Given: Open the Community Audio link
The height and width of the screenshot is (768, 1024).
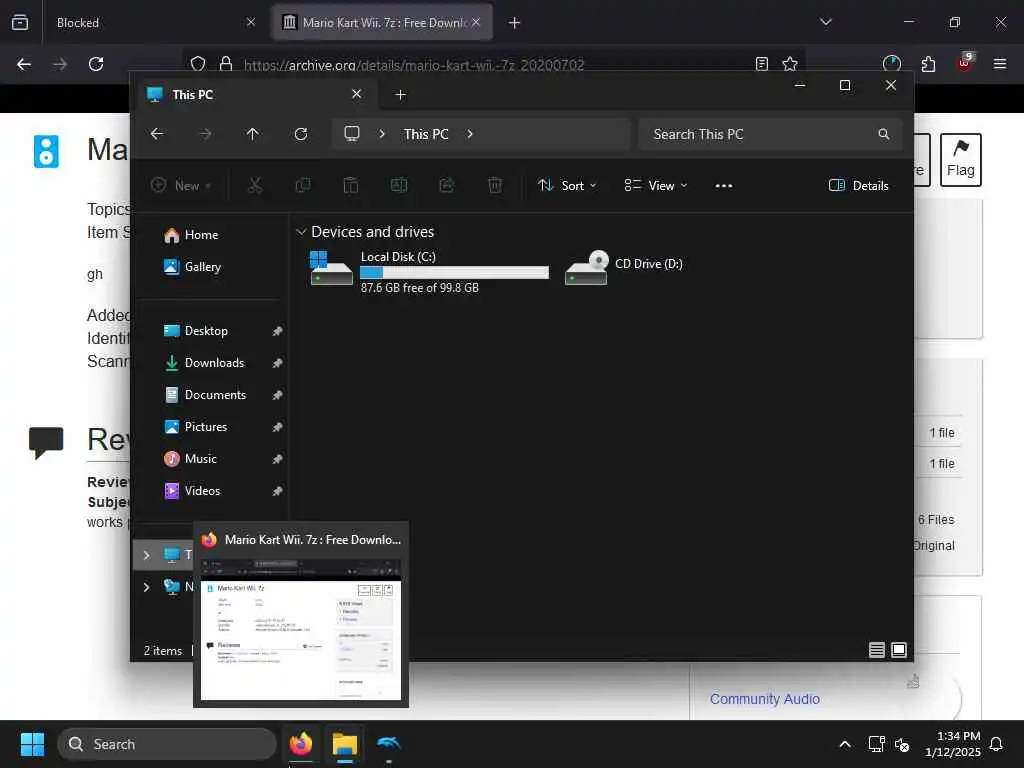Looking at the screenshot, I should [x=765, y=699].
